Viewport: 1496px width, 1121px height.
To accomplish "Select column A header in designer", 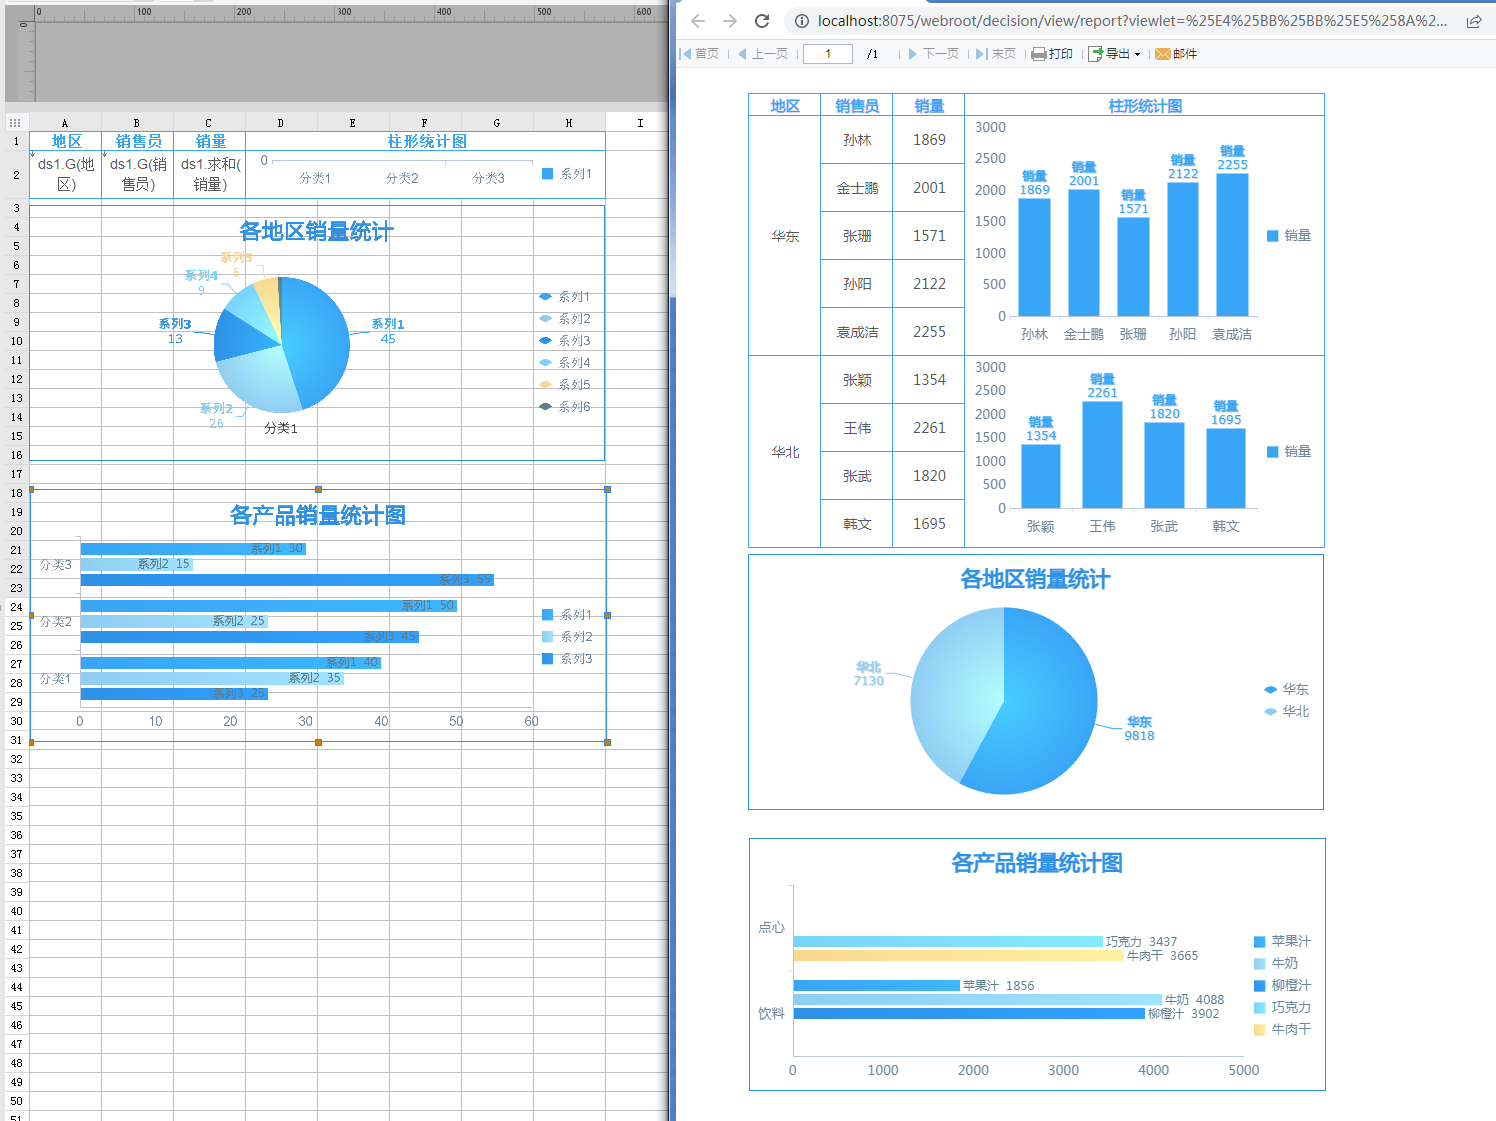I will click(x=65, y=123).
